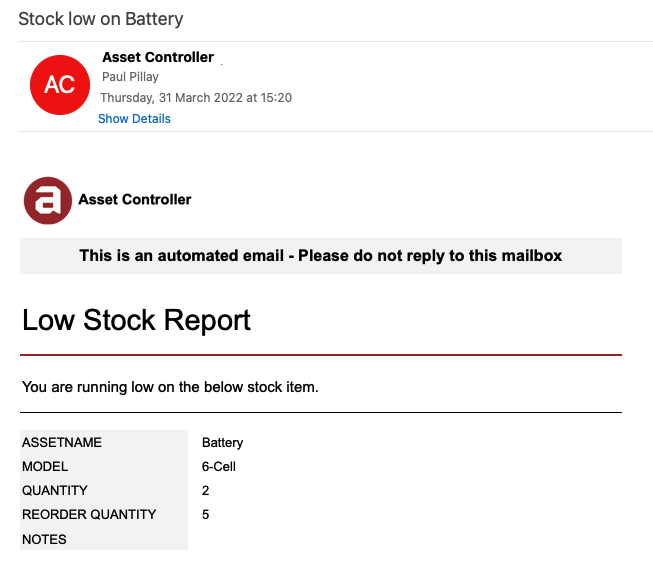The height and width of the screenshot is (571, 653).
Task: Click the quantity value 2
Action: coord(205,491)
